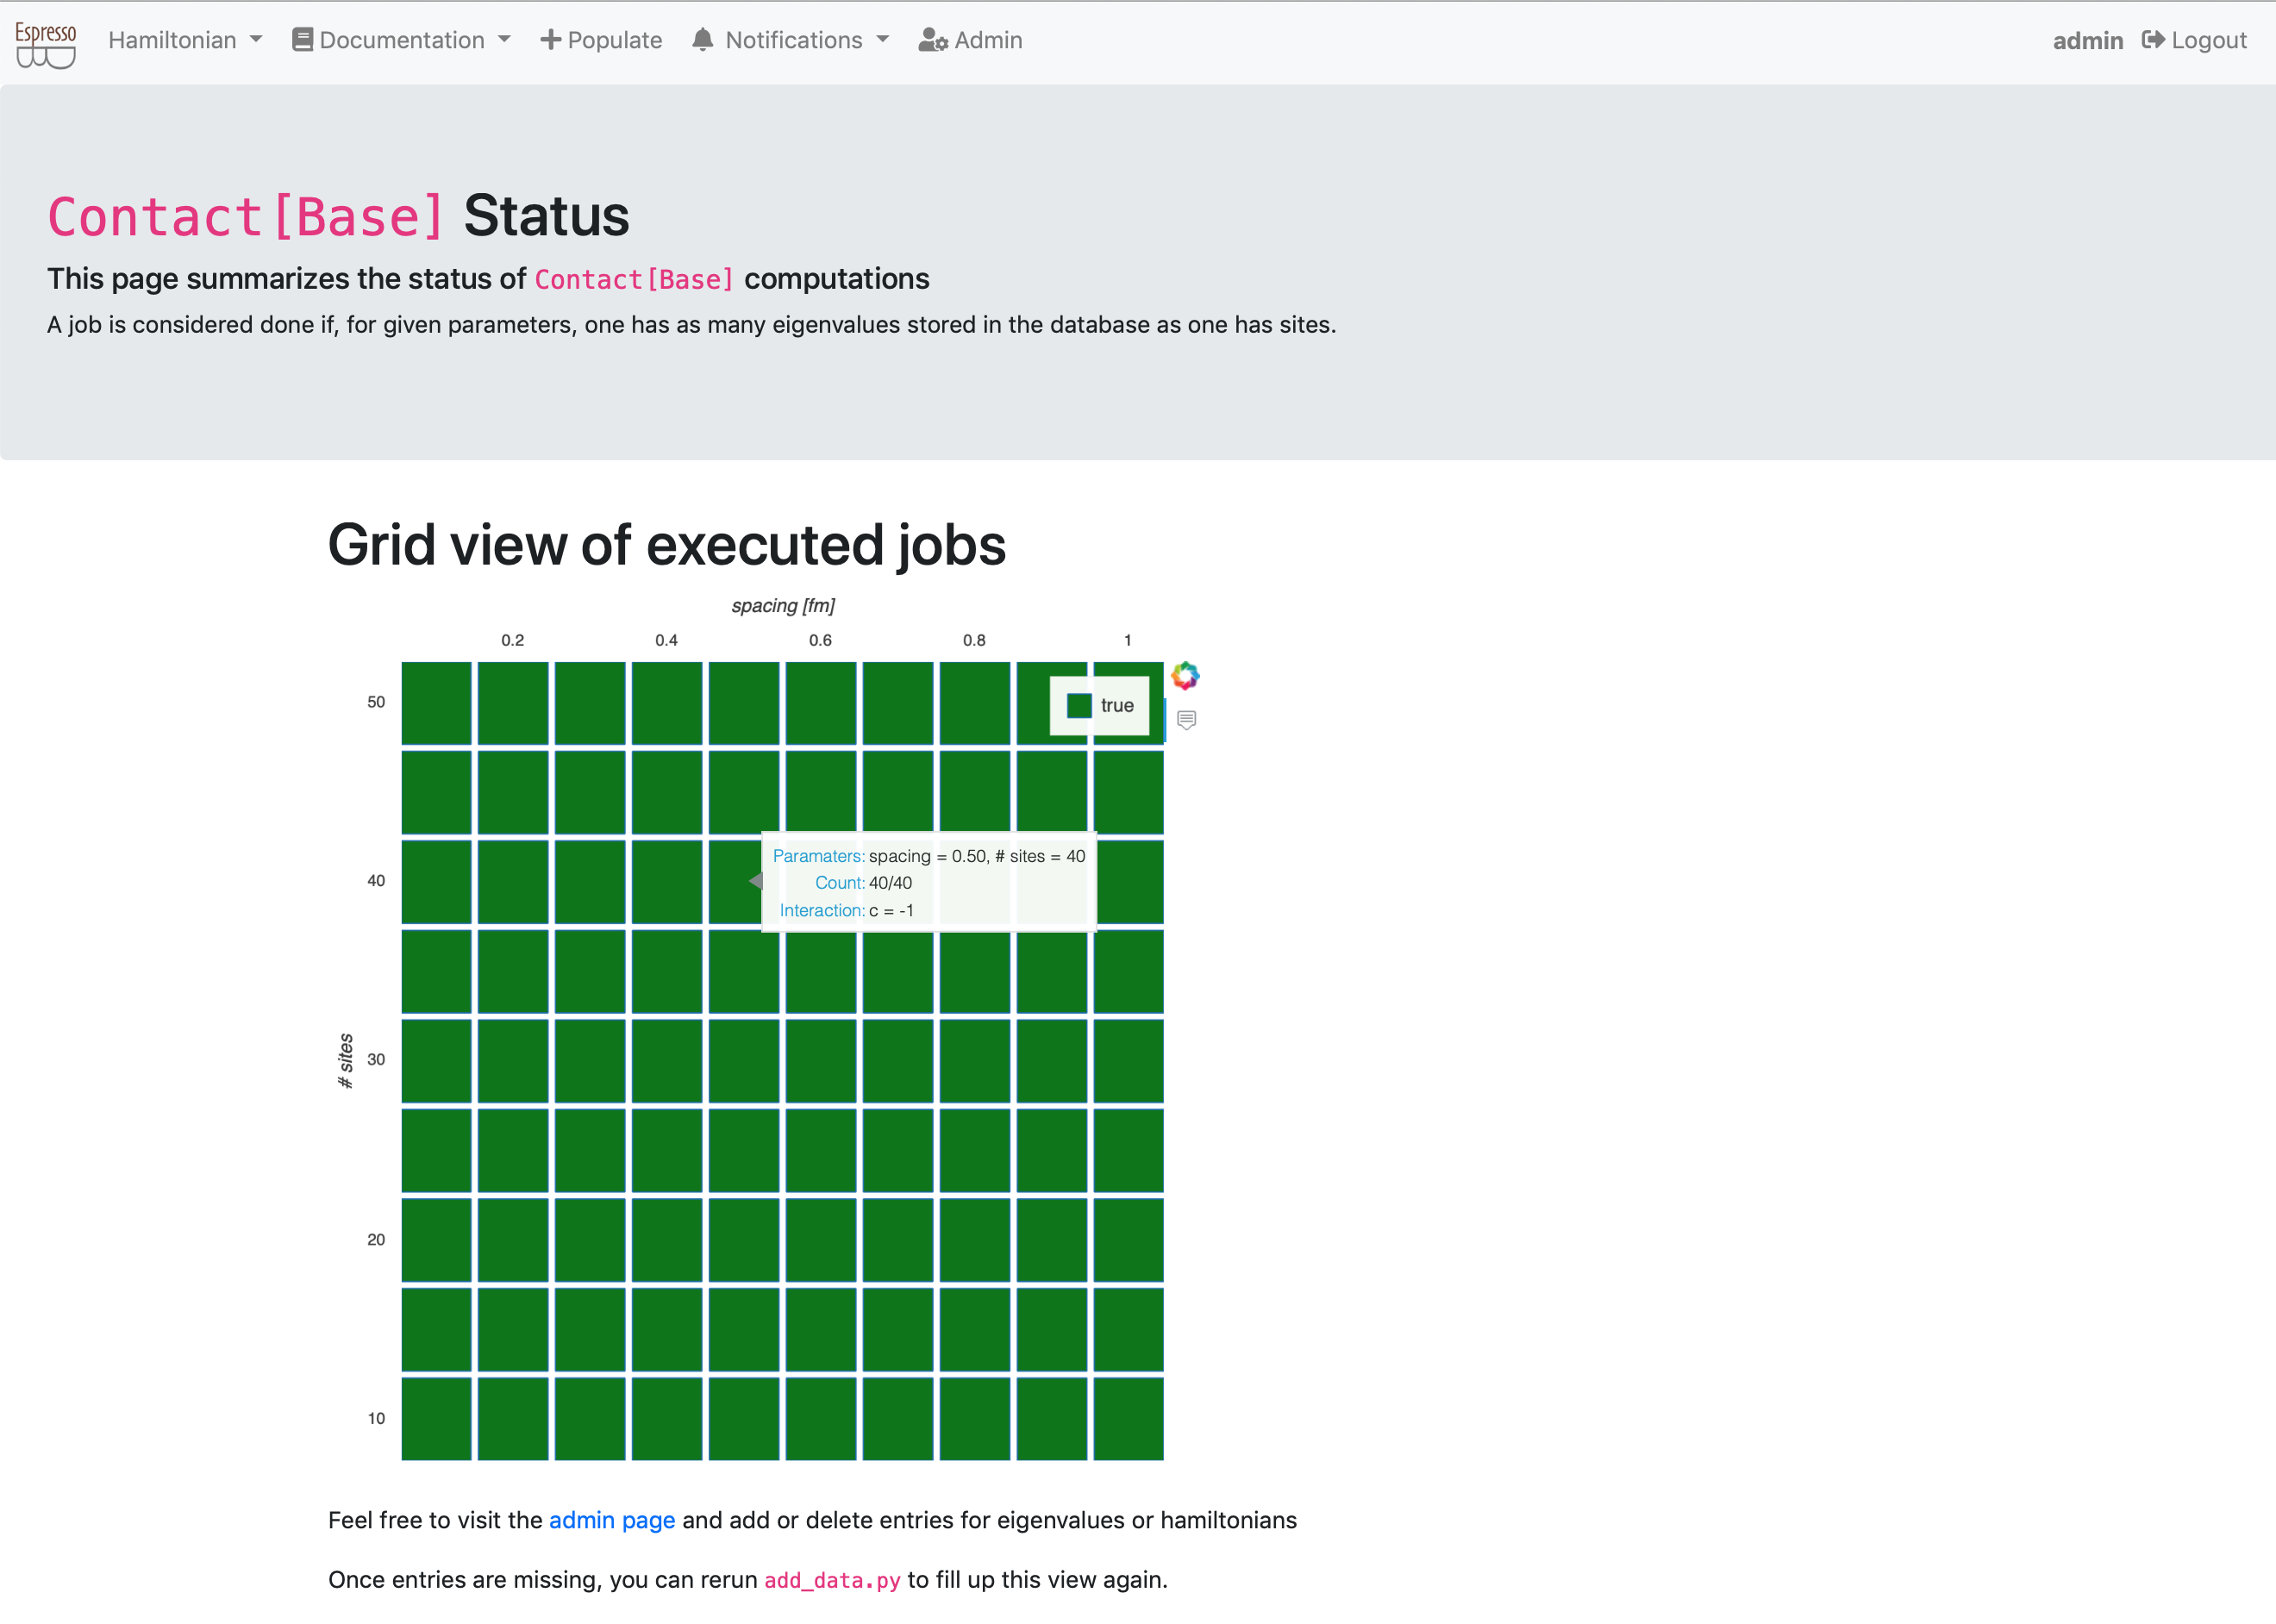Click the Notifications bell icon
This screenshot has width=2276, height=1624.
pos(703,40)
